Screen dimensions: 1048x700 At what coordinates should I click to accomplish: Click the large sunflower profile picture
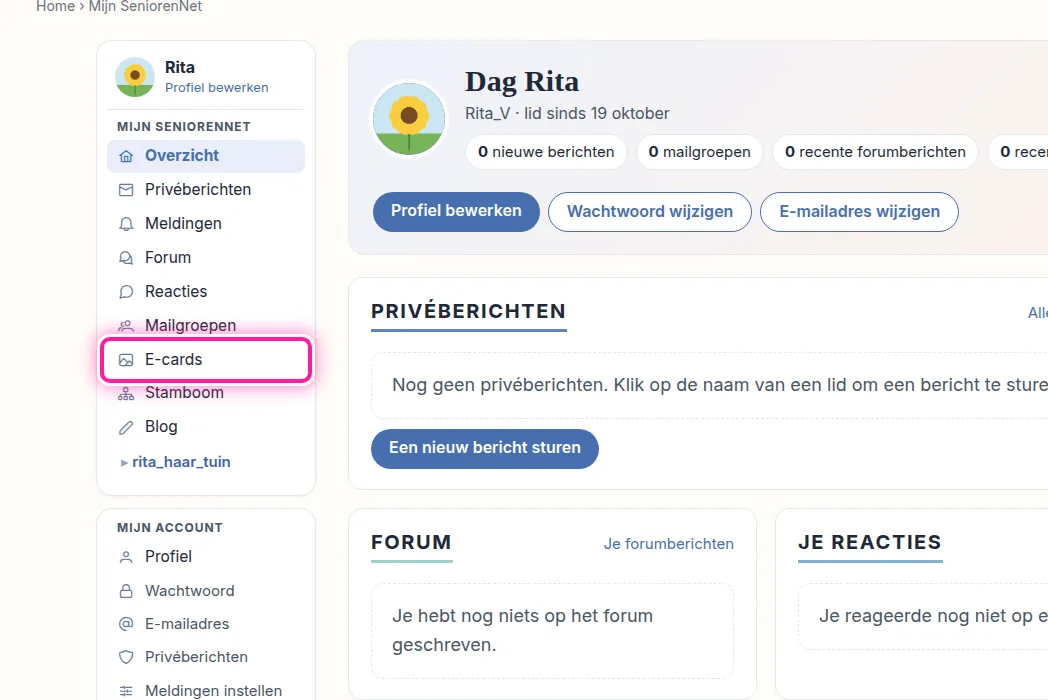(x=409, y=119)
